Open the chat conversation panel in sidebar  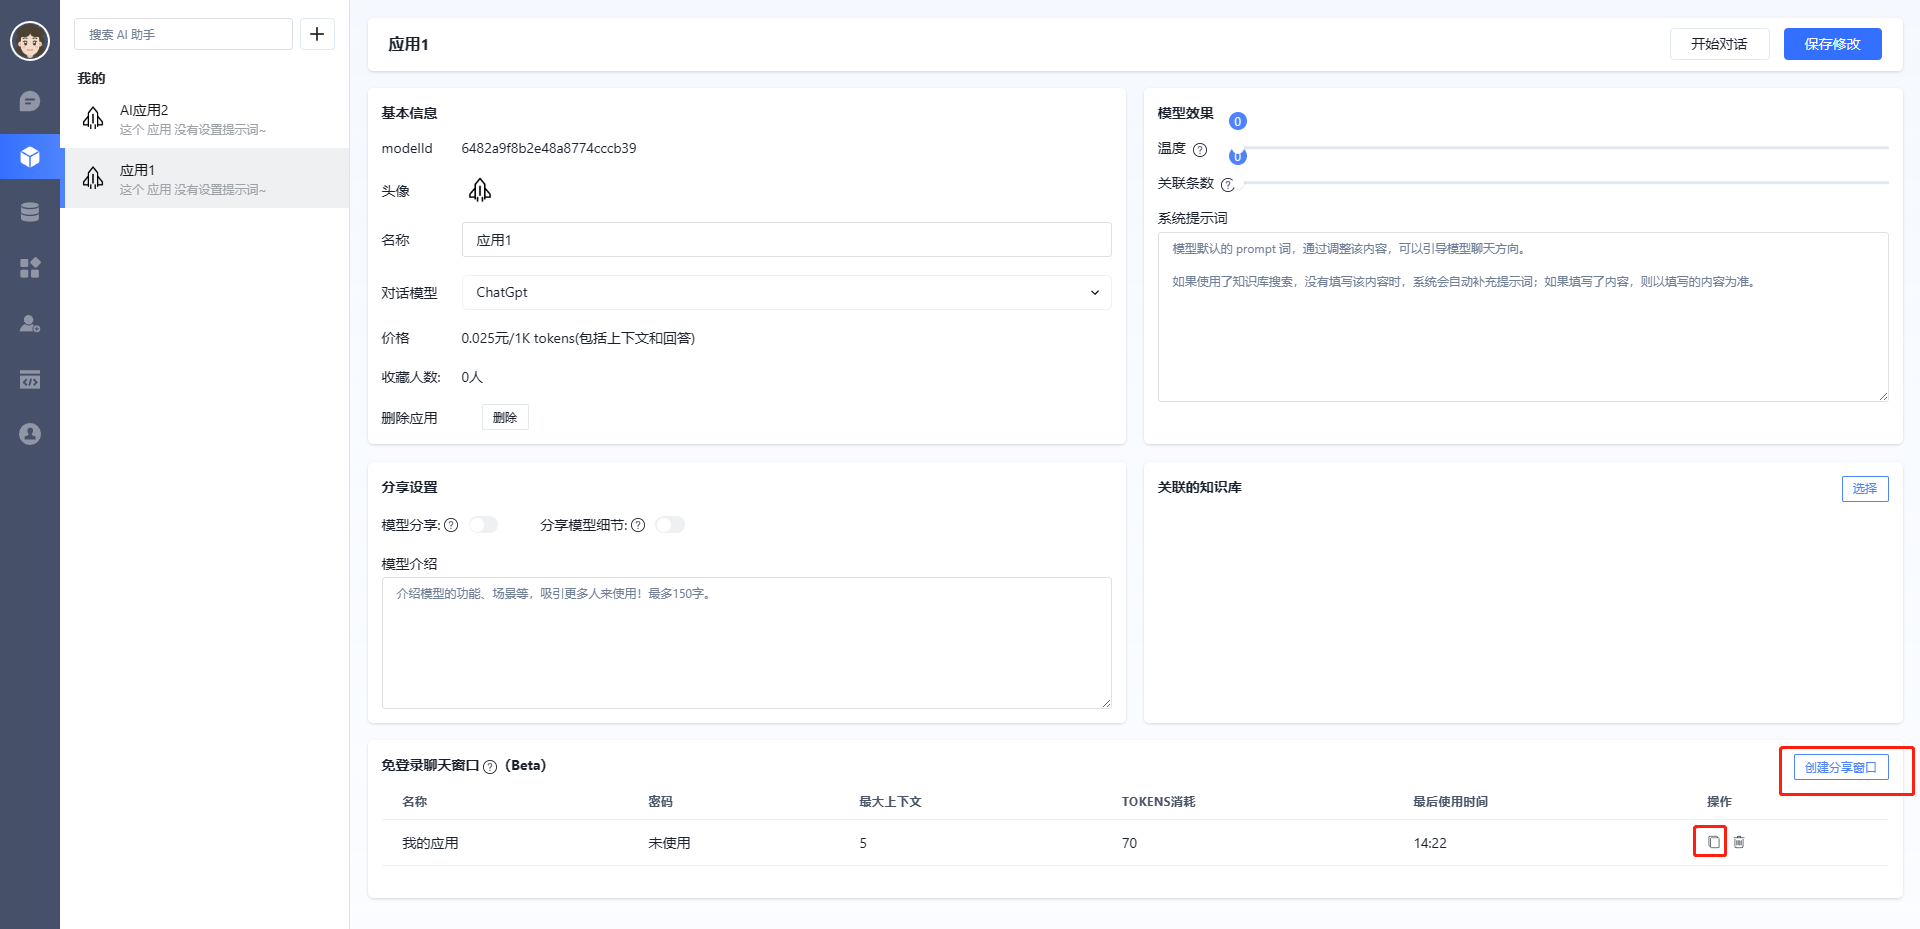[30, 101]
